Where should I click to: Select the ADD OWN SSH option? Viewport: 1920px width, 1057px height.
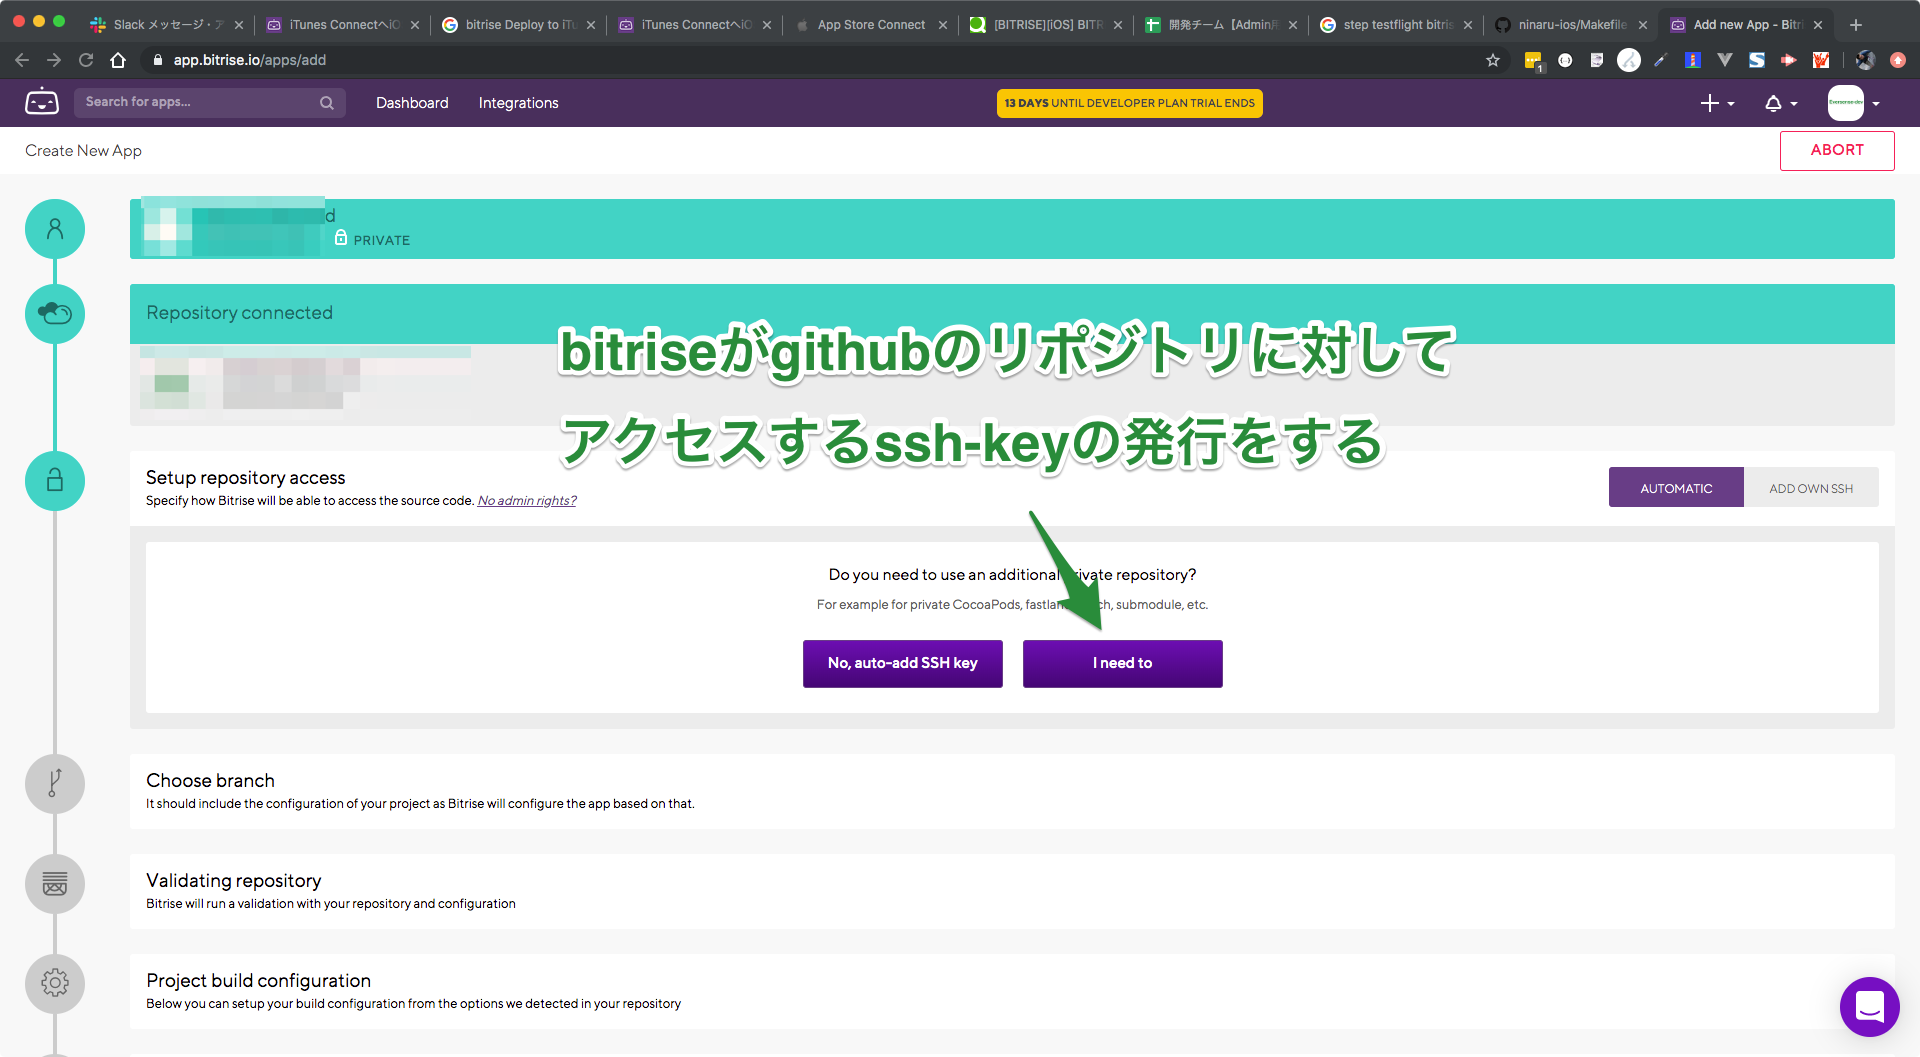click(1811, 488)
